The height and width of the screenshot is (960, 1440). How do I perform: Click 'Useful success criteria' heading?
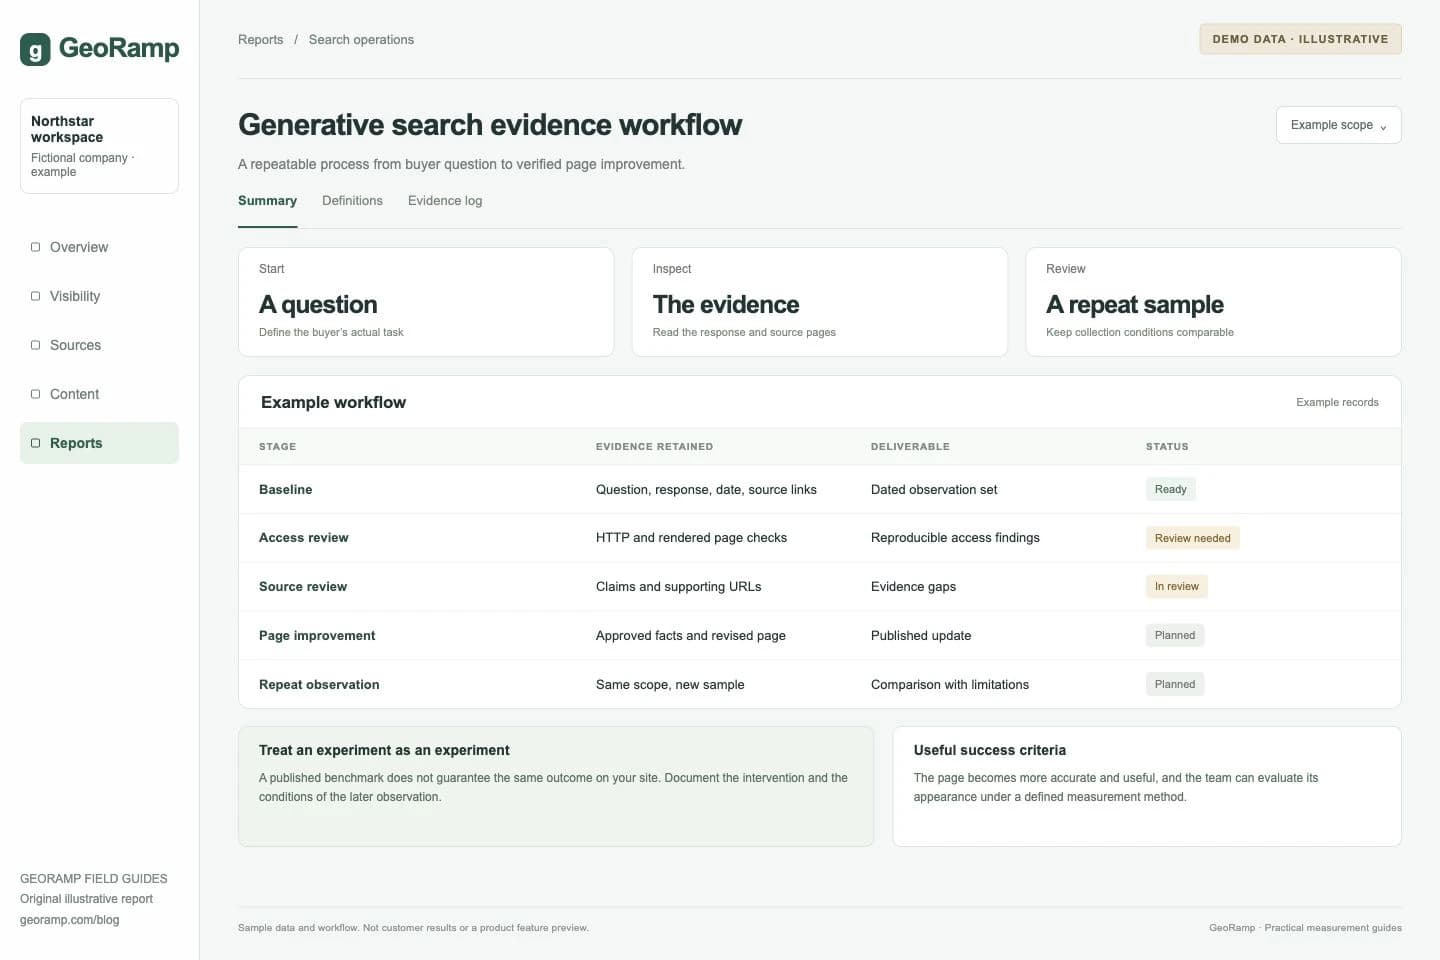point(989,750)
